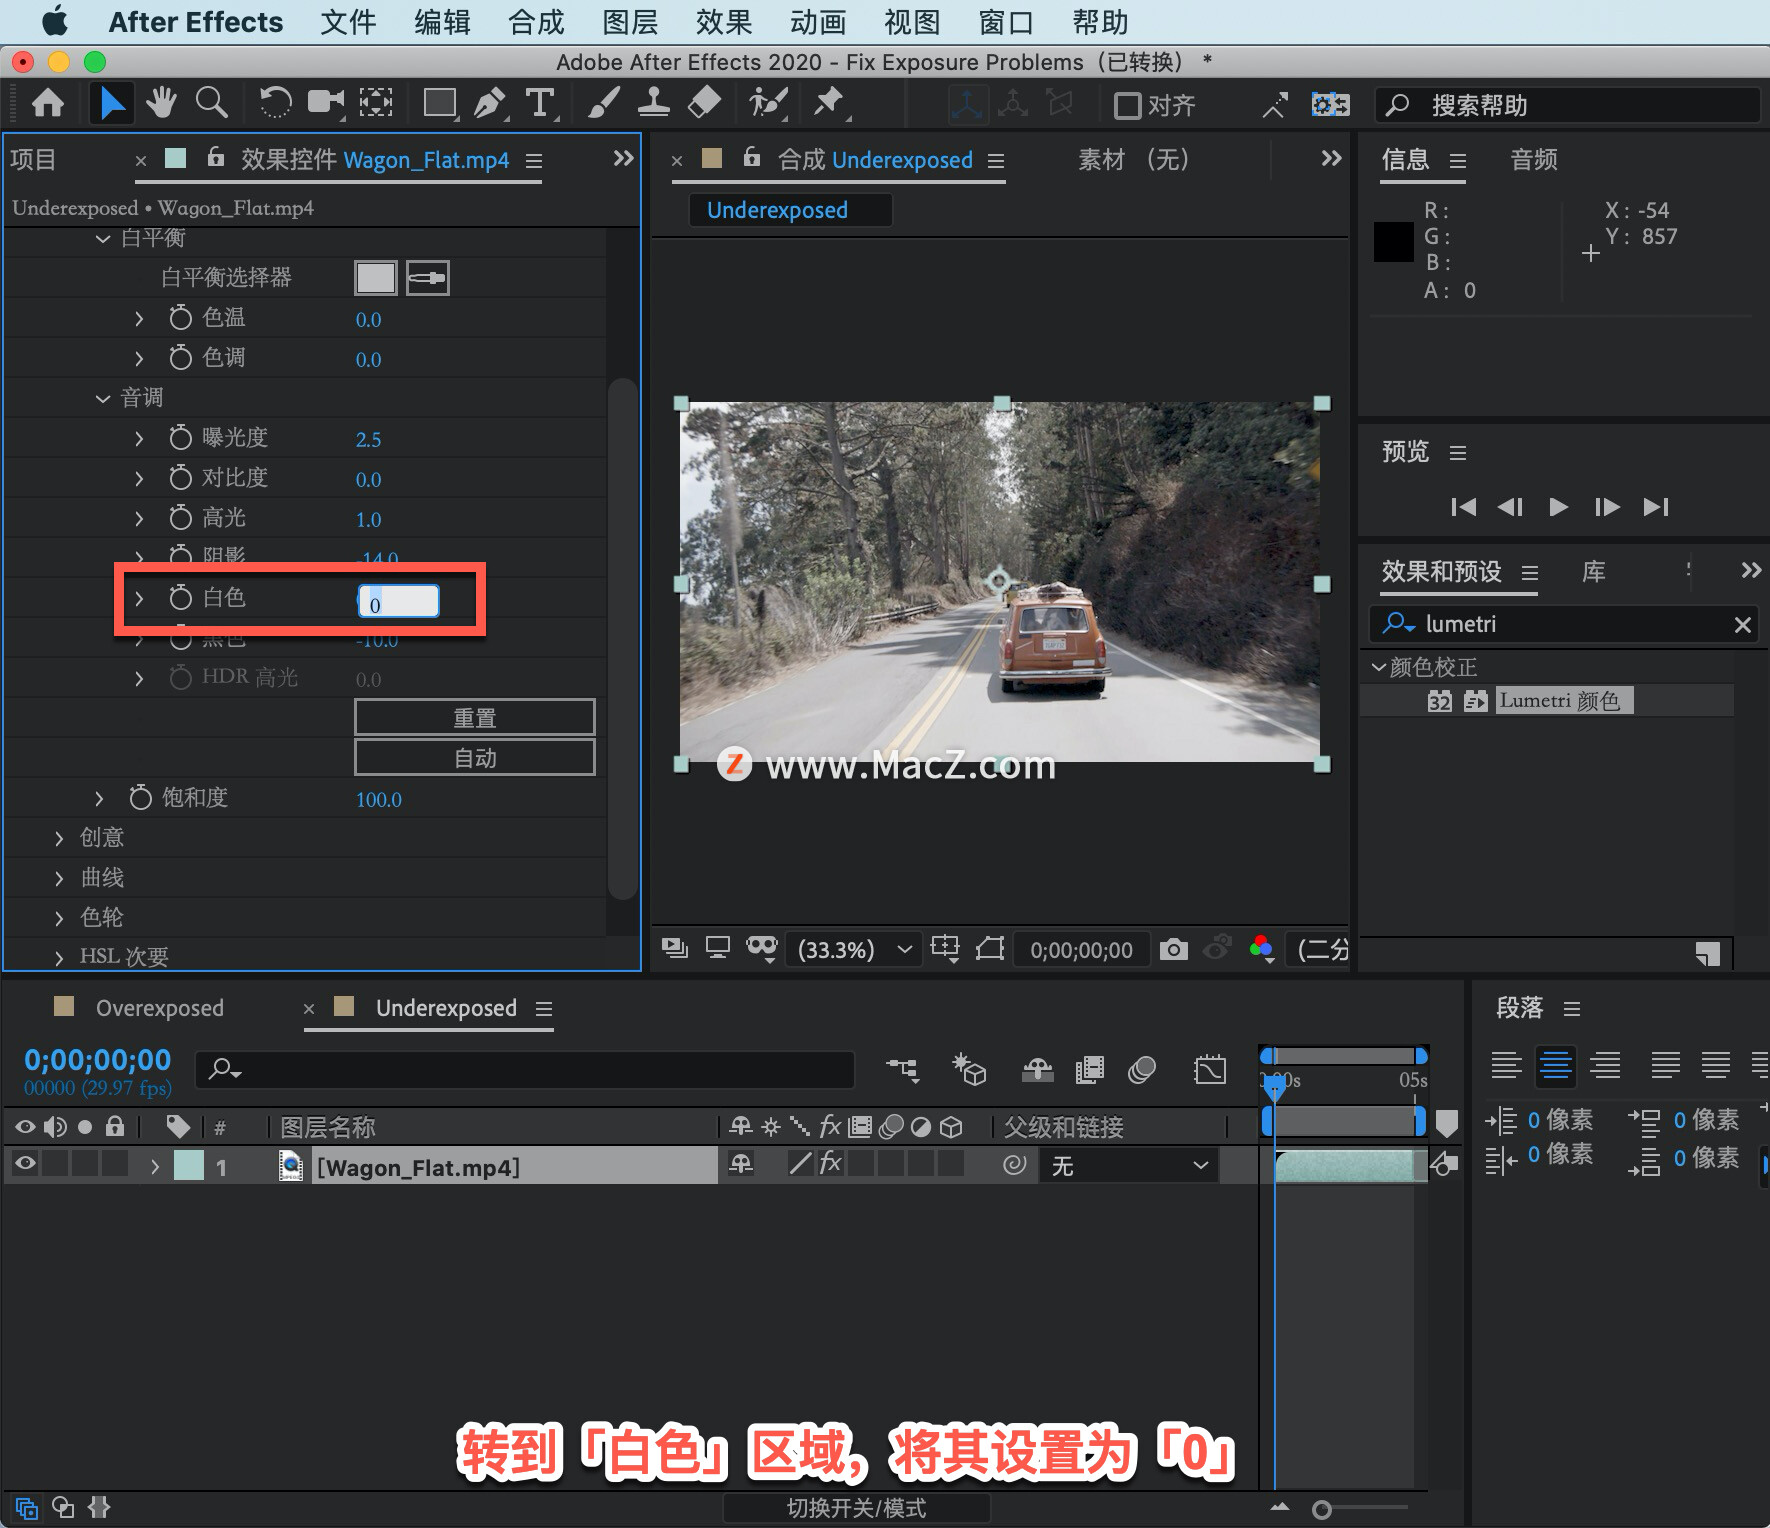Screen dimensions: 1770x1528
Task: Toggle the 对比度 stopwatch
Action: [180, 478]
